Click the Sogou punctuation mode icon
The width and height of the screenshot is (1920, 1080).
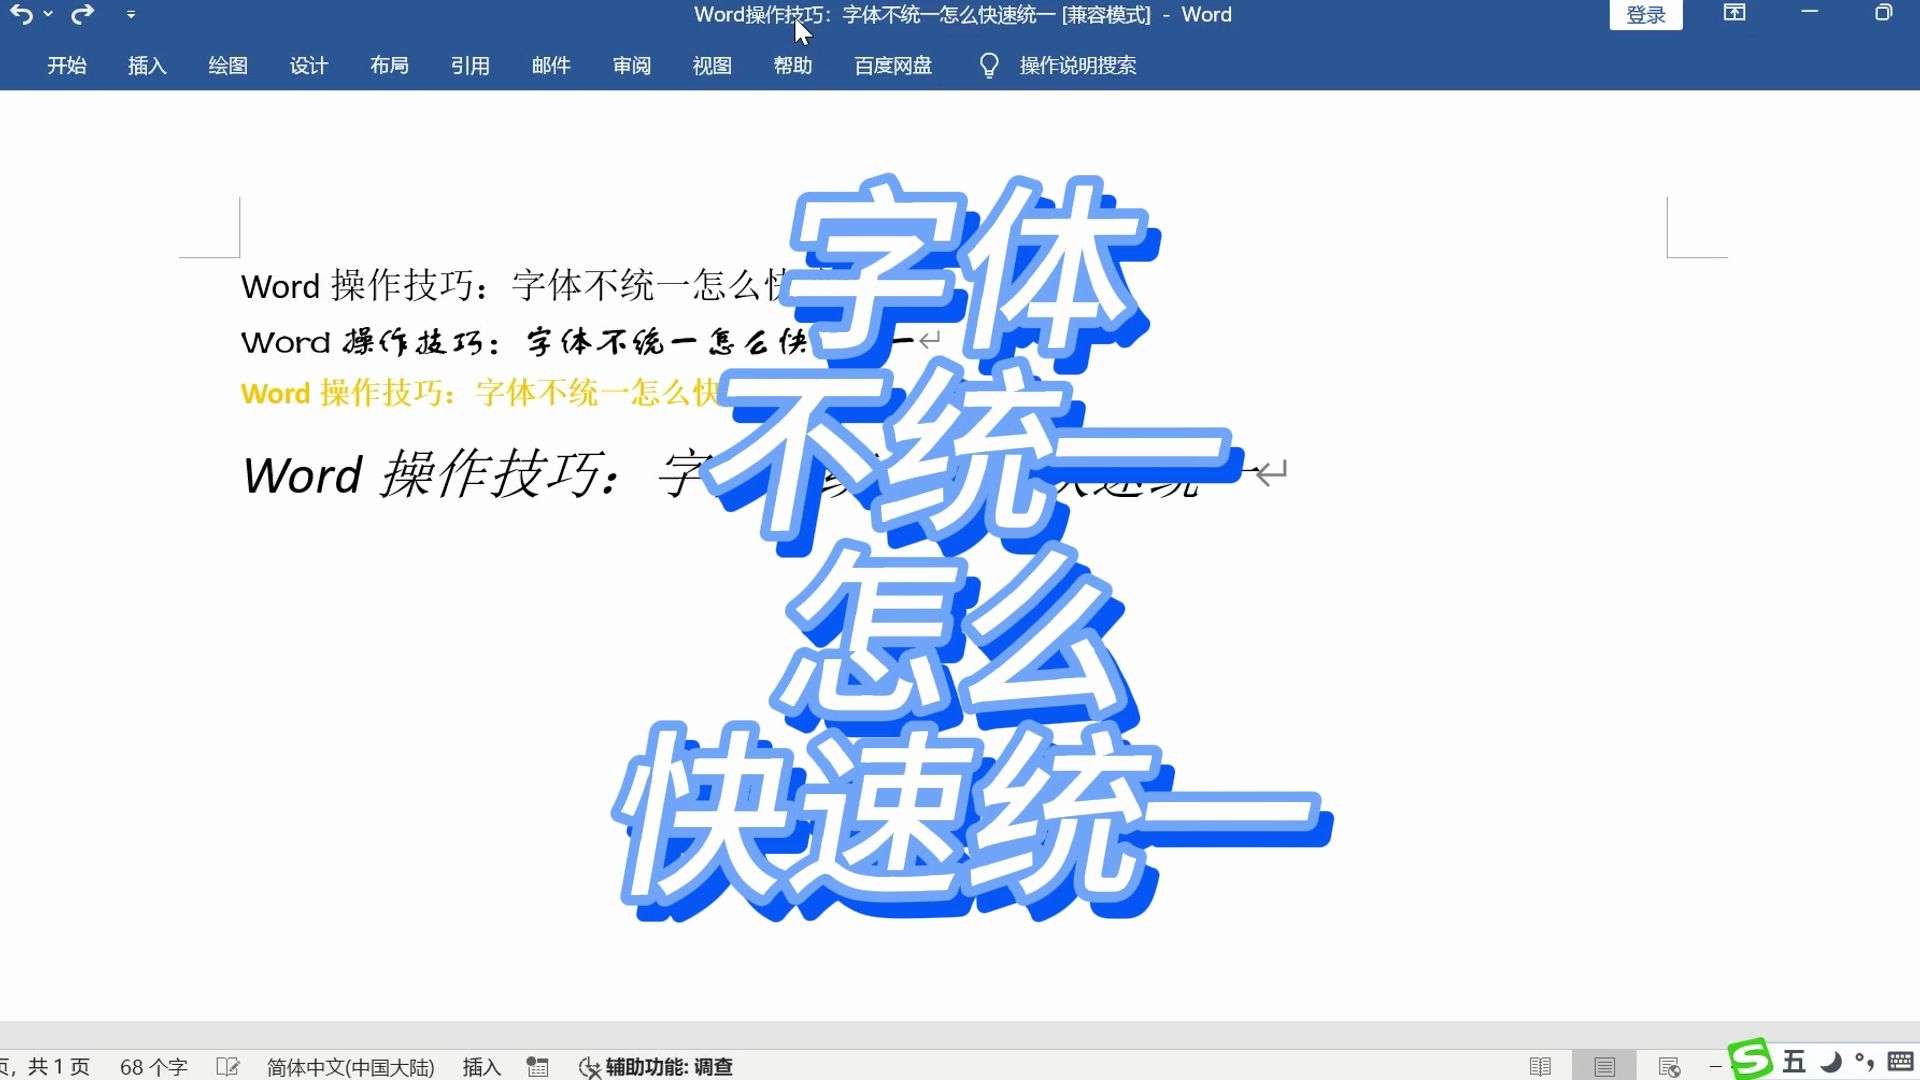tap(1864, 1061)
